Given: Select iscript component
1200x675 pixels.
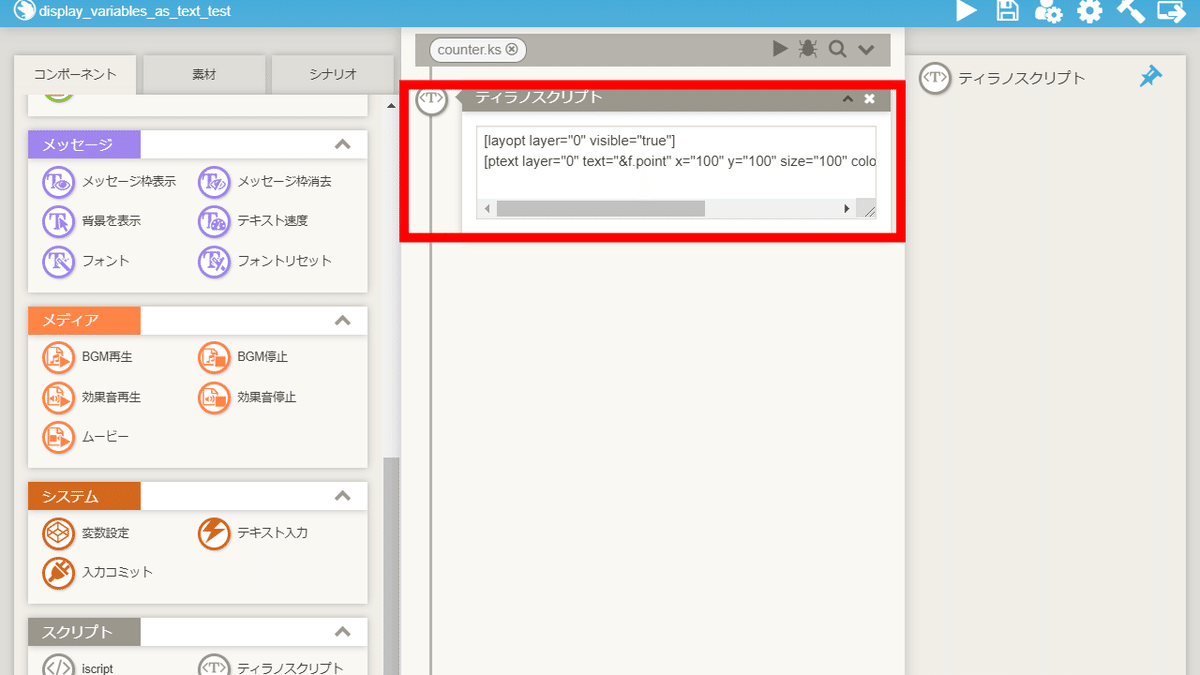Looking at the screenshot, I should click(x=78, y=667).
